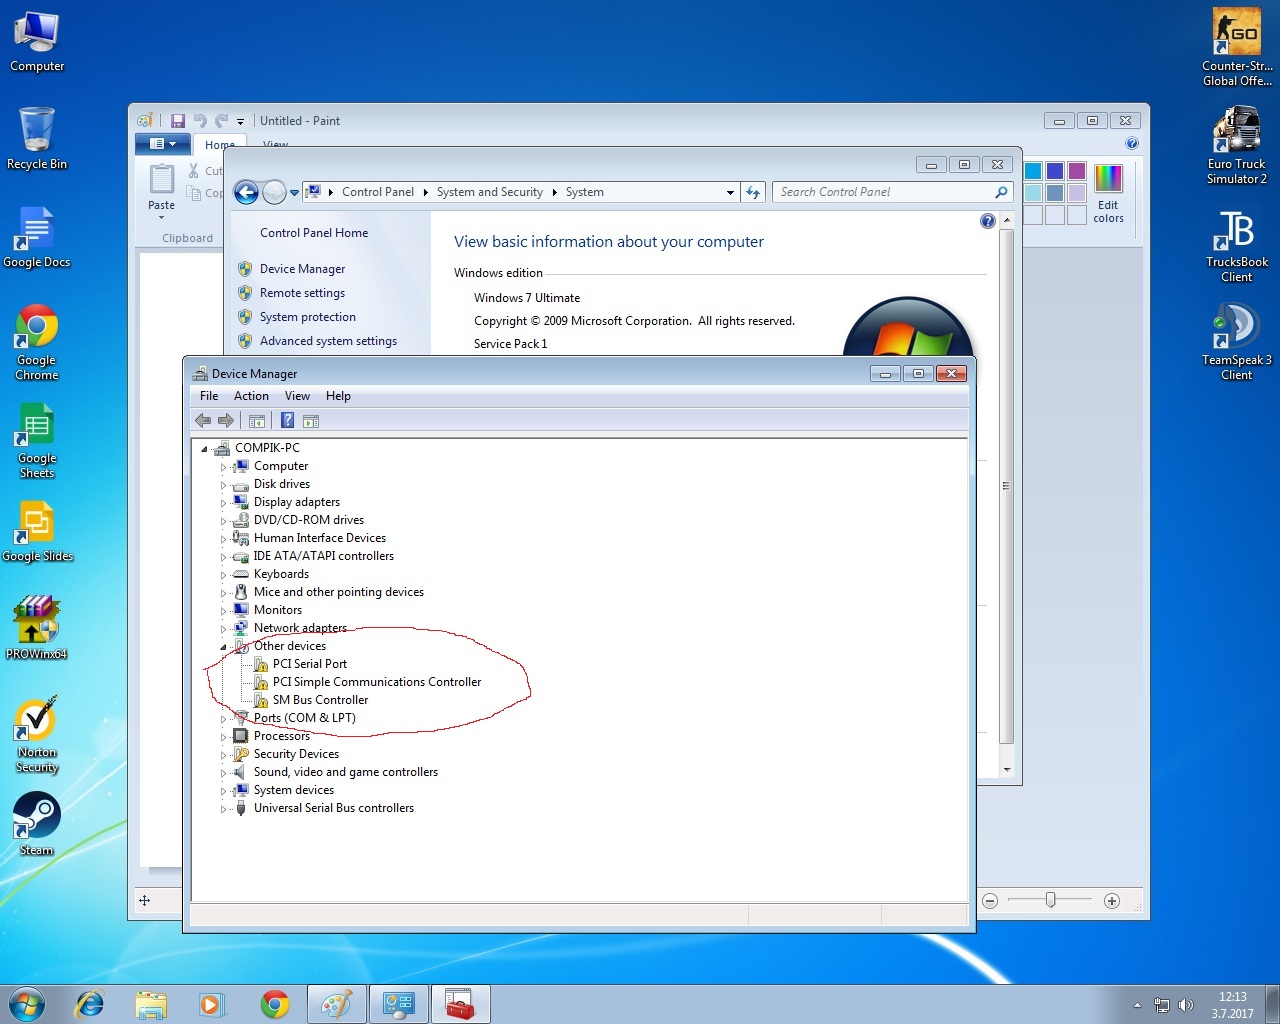The image size is (1280, 1024).
Task: Expand the Universal Serial Bus controllers node
Action: [x=223, y=809]
